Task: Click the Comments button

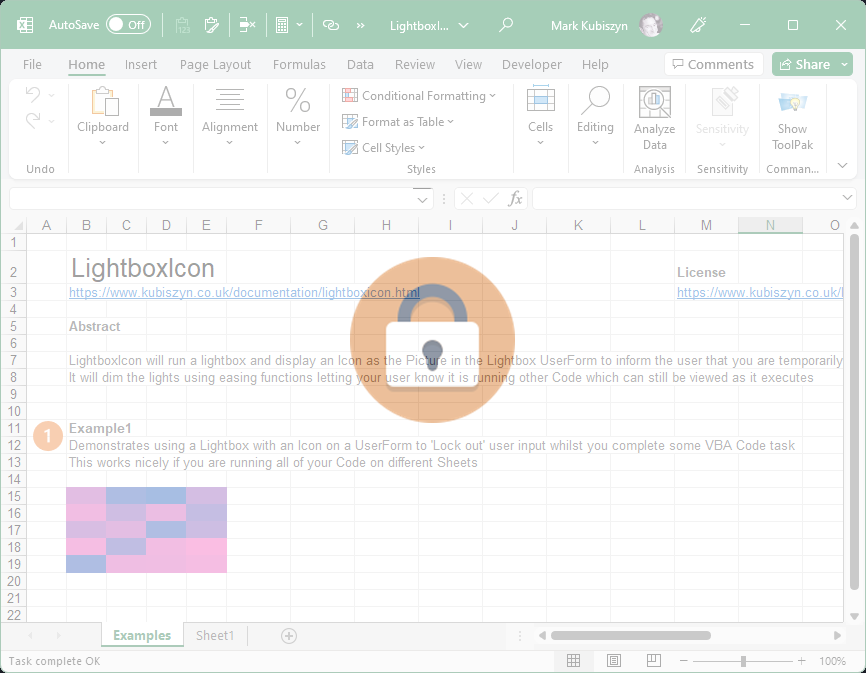Action: [x=713, y=64]
